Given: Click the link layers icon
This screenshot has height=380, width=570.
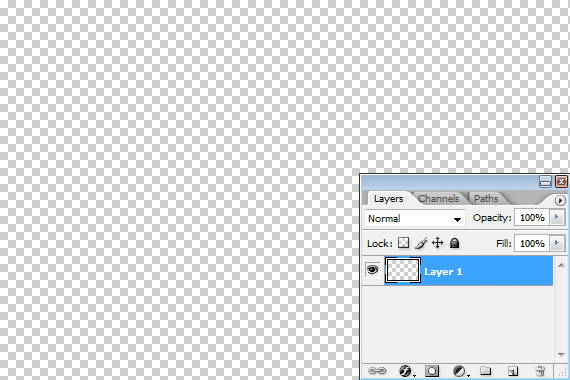Looking at the screenshot, I should click(x=377, y=371).
